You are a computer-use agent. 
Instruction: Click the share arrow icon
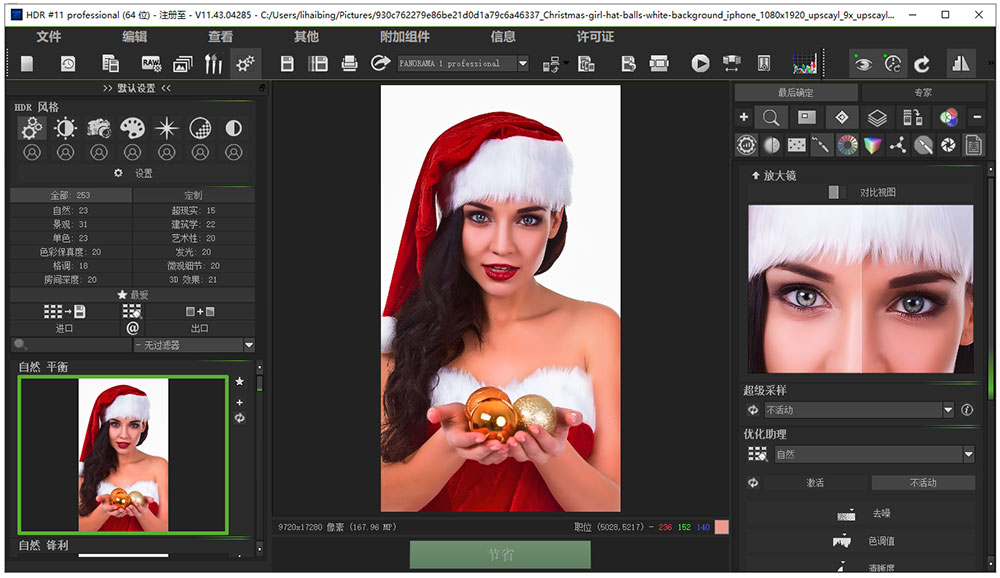pyautogui.click(x=380, y=63)
